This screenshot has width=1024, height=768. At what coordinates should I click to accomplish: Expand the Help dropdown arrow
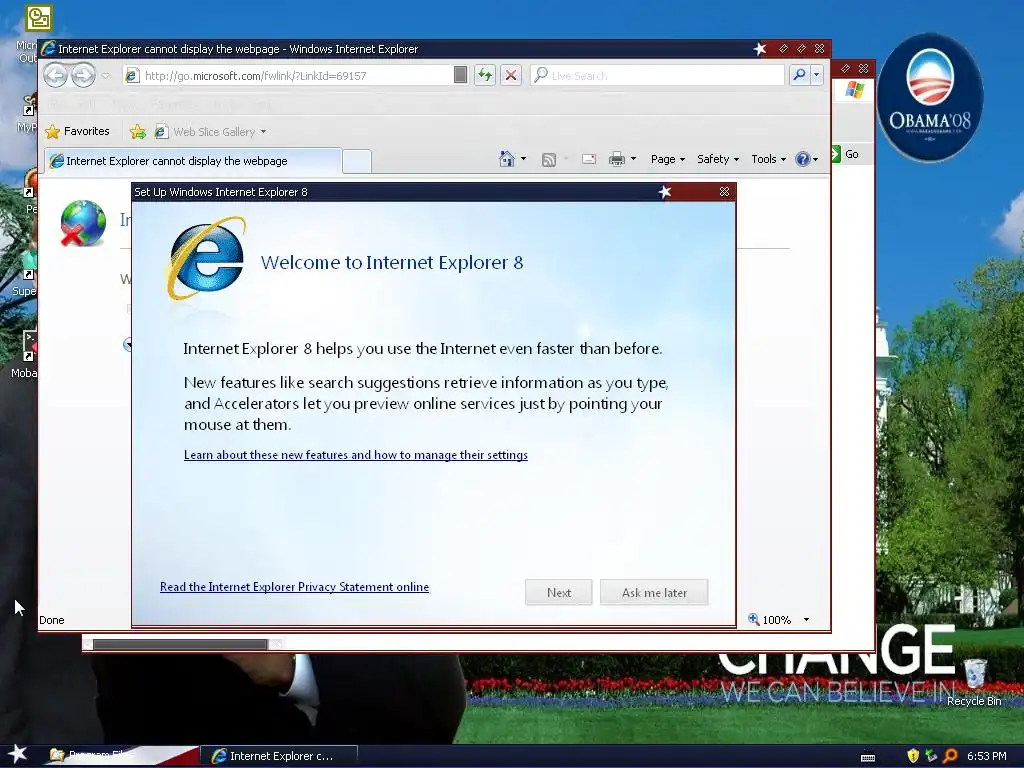click(x=815, y=159)
